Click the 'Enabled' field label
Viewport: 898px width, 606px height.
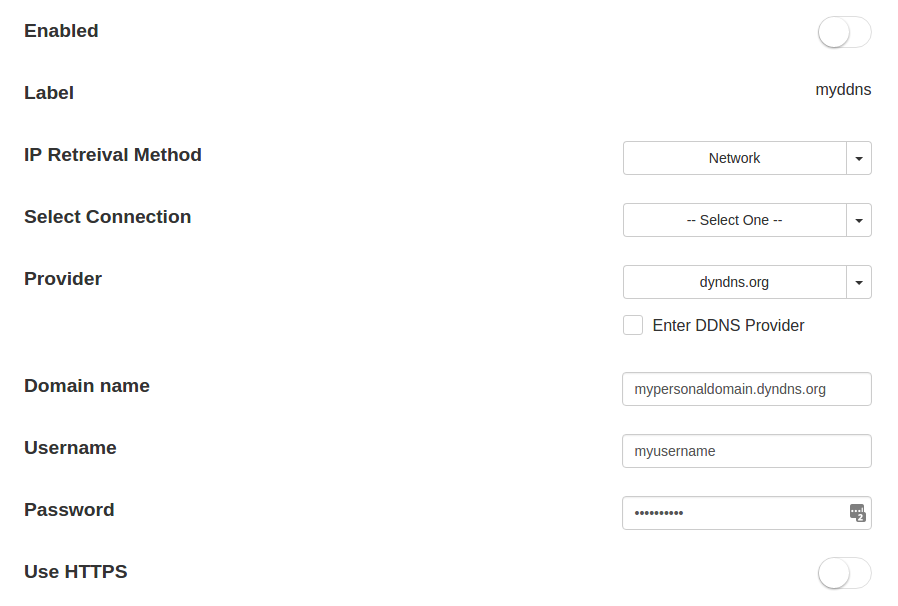[x=61, y=31]
